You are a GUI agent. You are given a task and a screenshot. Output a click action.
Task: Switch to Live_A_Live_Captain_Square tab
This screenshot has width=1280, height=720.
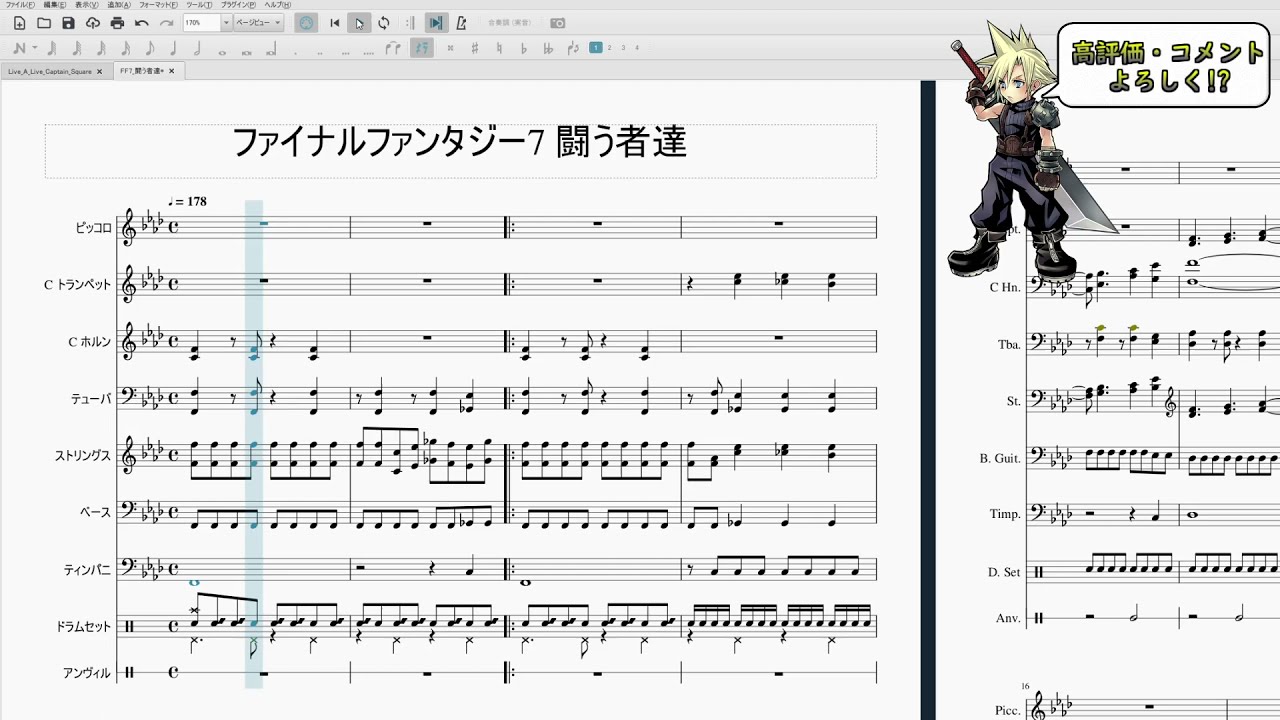point(49,71)
